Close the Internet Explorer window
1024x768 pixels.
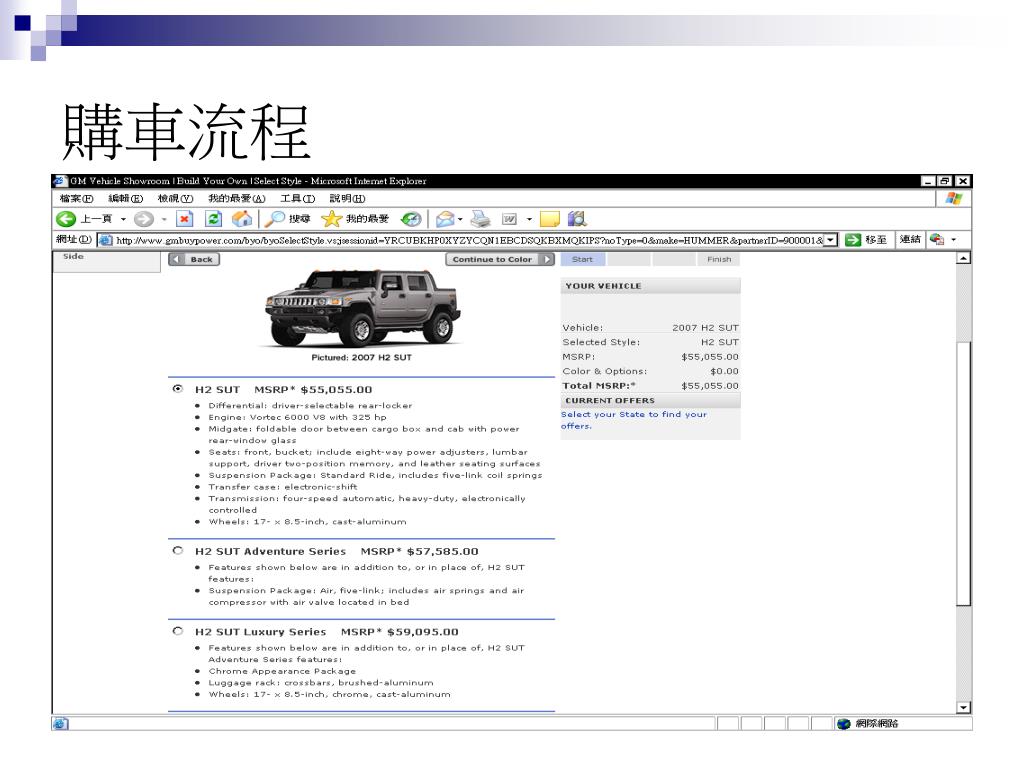963,181
